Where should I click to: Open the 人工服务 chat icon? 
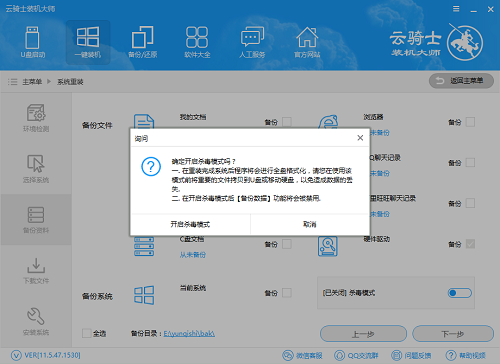tap(252, 37)
